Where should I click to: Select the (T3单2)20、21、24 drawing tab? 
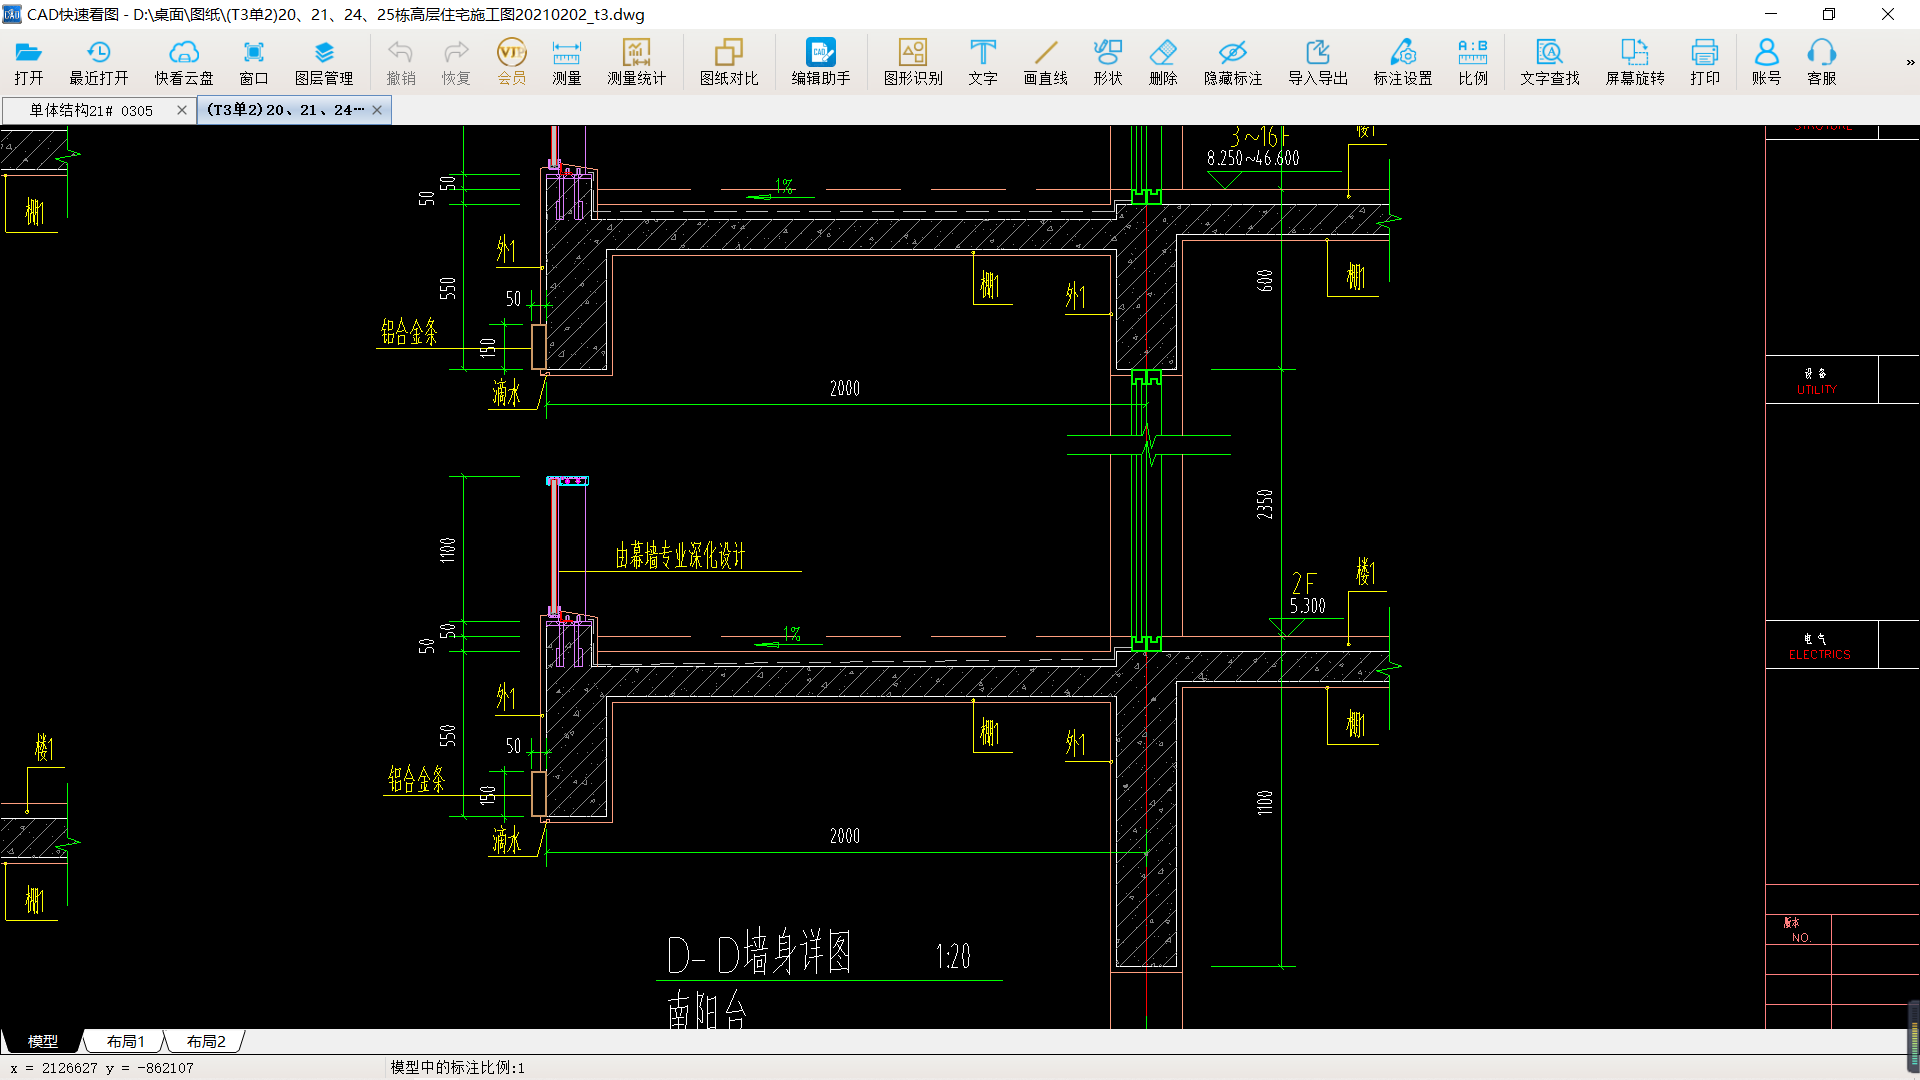[285, 110]
